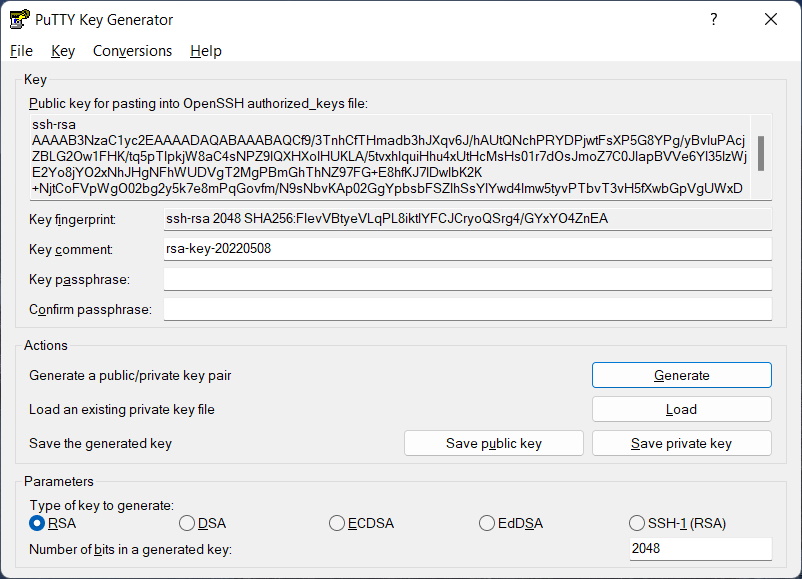Click the Confirm passphrase input field
This screenshot has height=579, width=802.
pyautogui.click(x=467, y=309)
